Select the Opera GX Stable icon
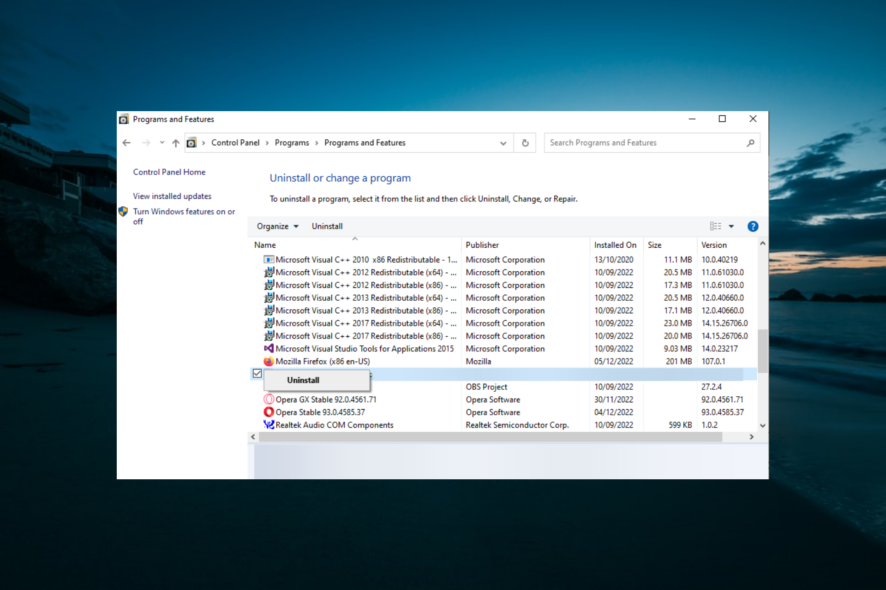886x590 pixels. (x=268, y=400)
